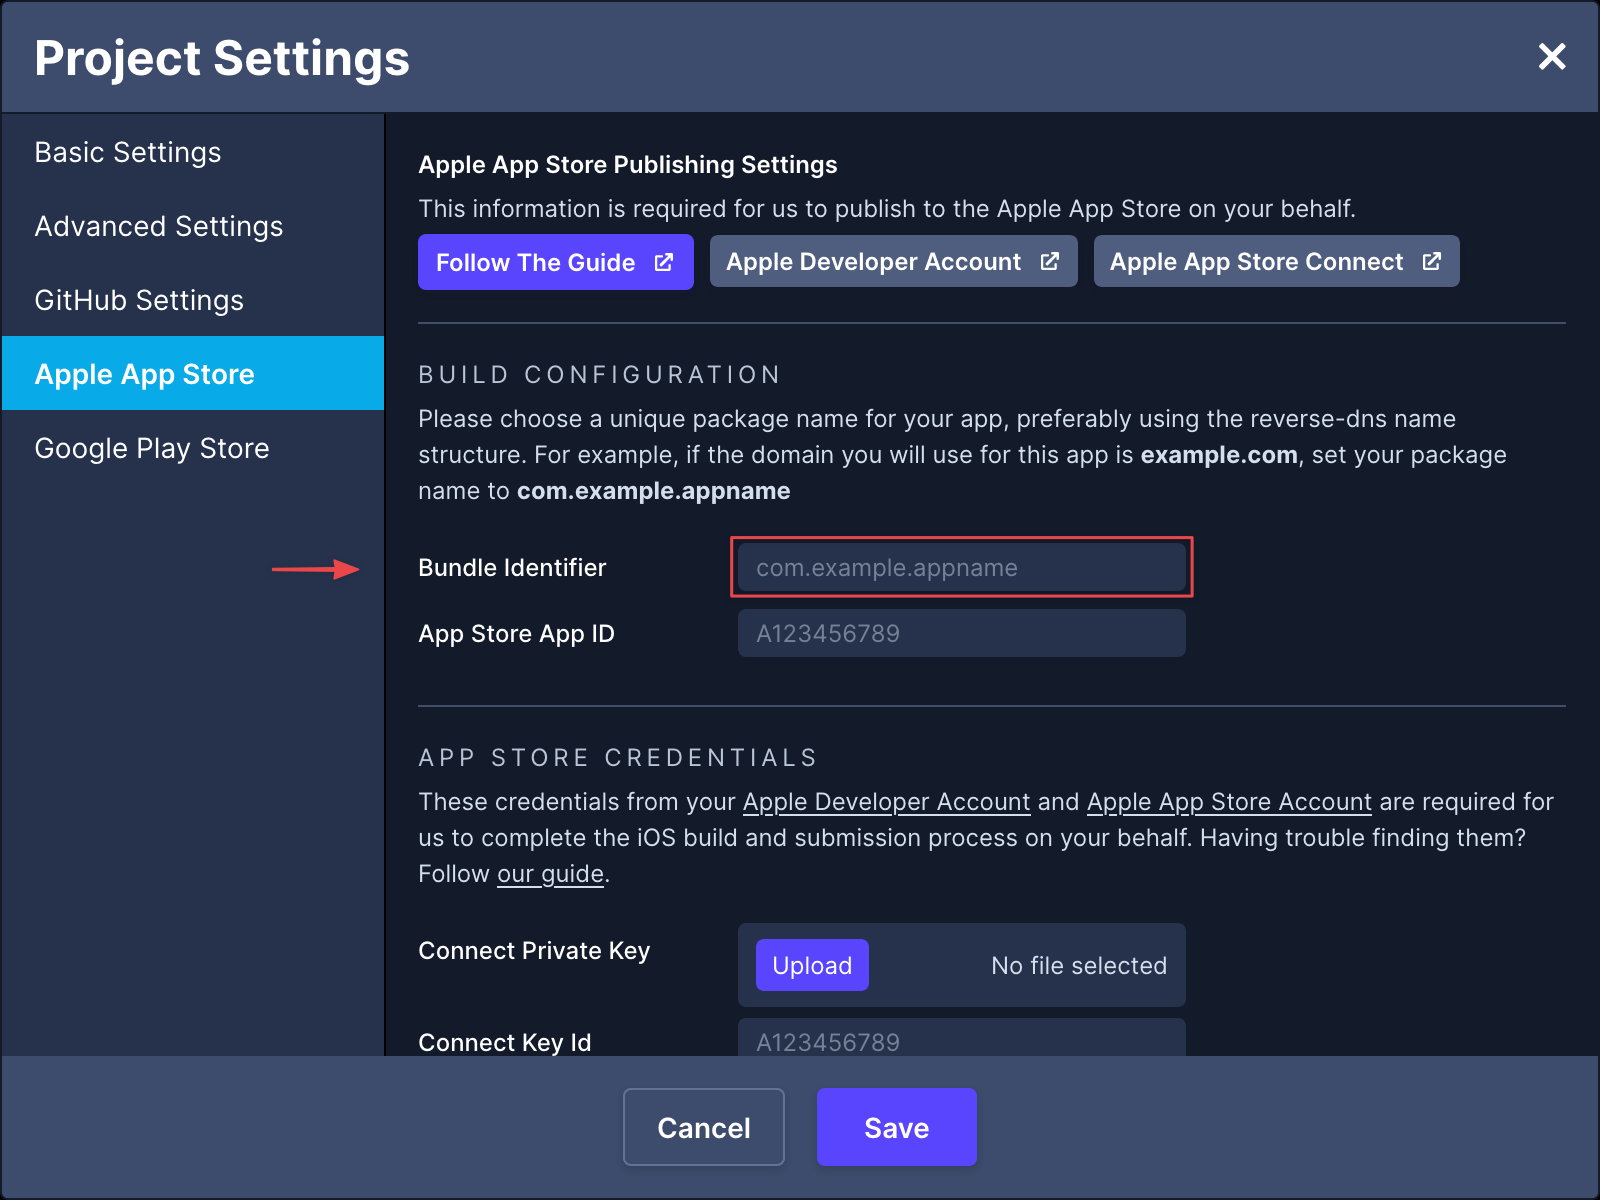Select the Apple App Store tab

pyautogui.click(x=145, y=374)
